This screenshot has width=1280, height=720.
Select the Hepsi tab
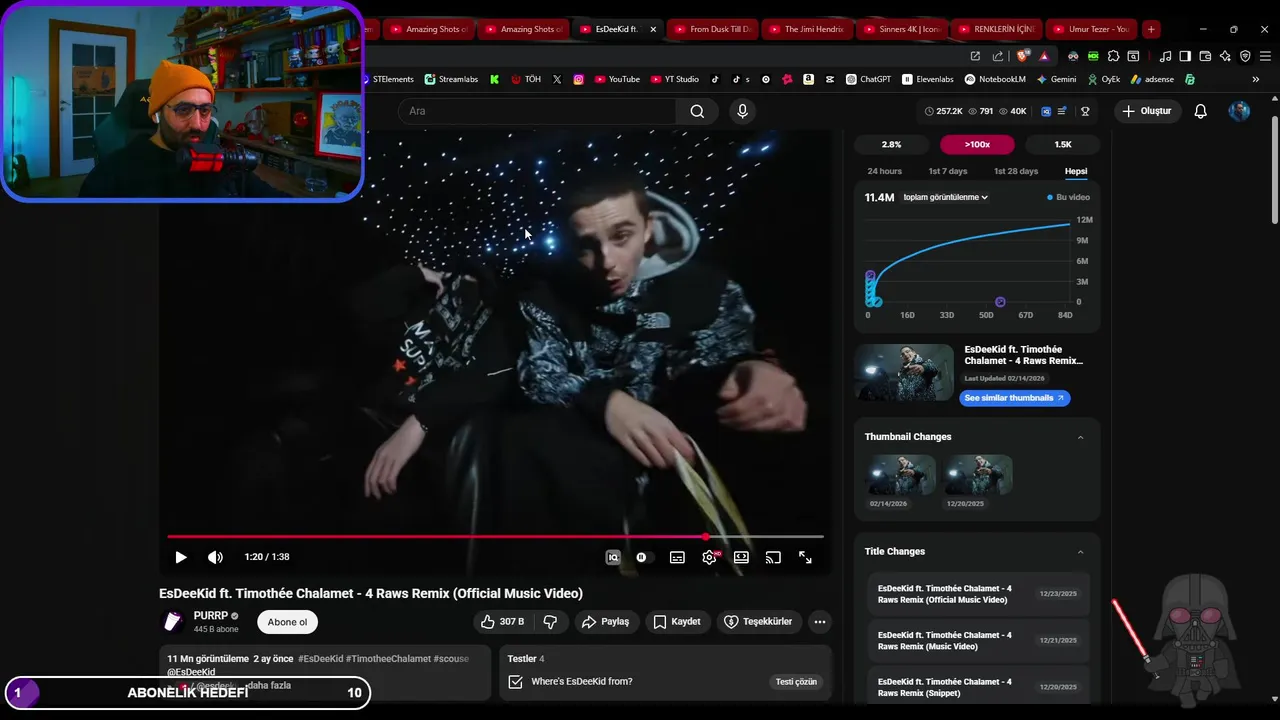point(1076,171)
